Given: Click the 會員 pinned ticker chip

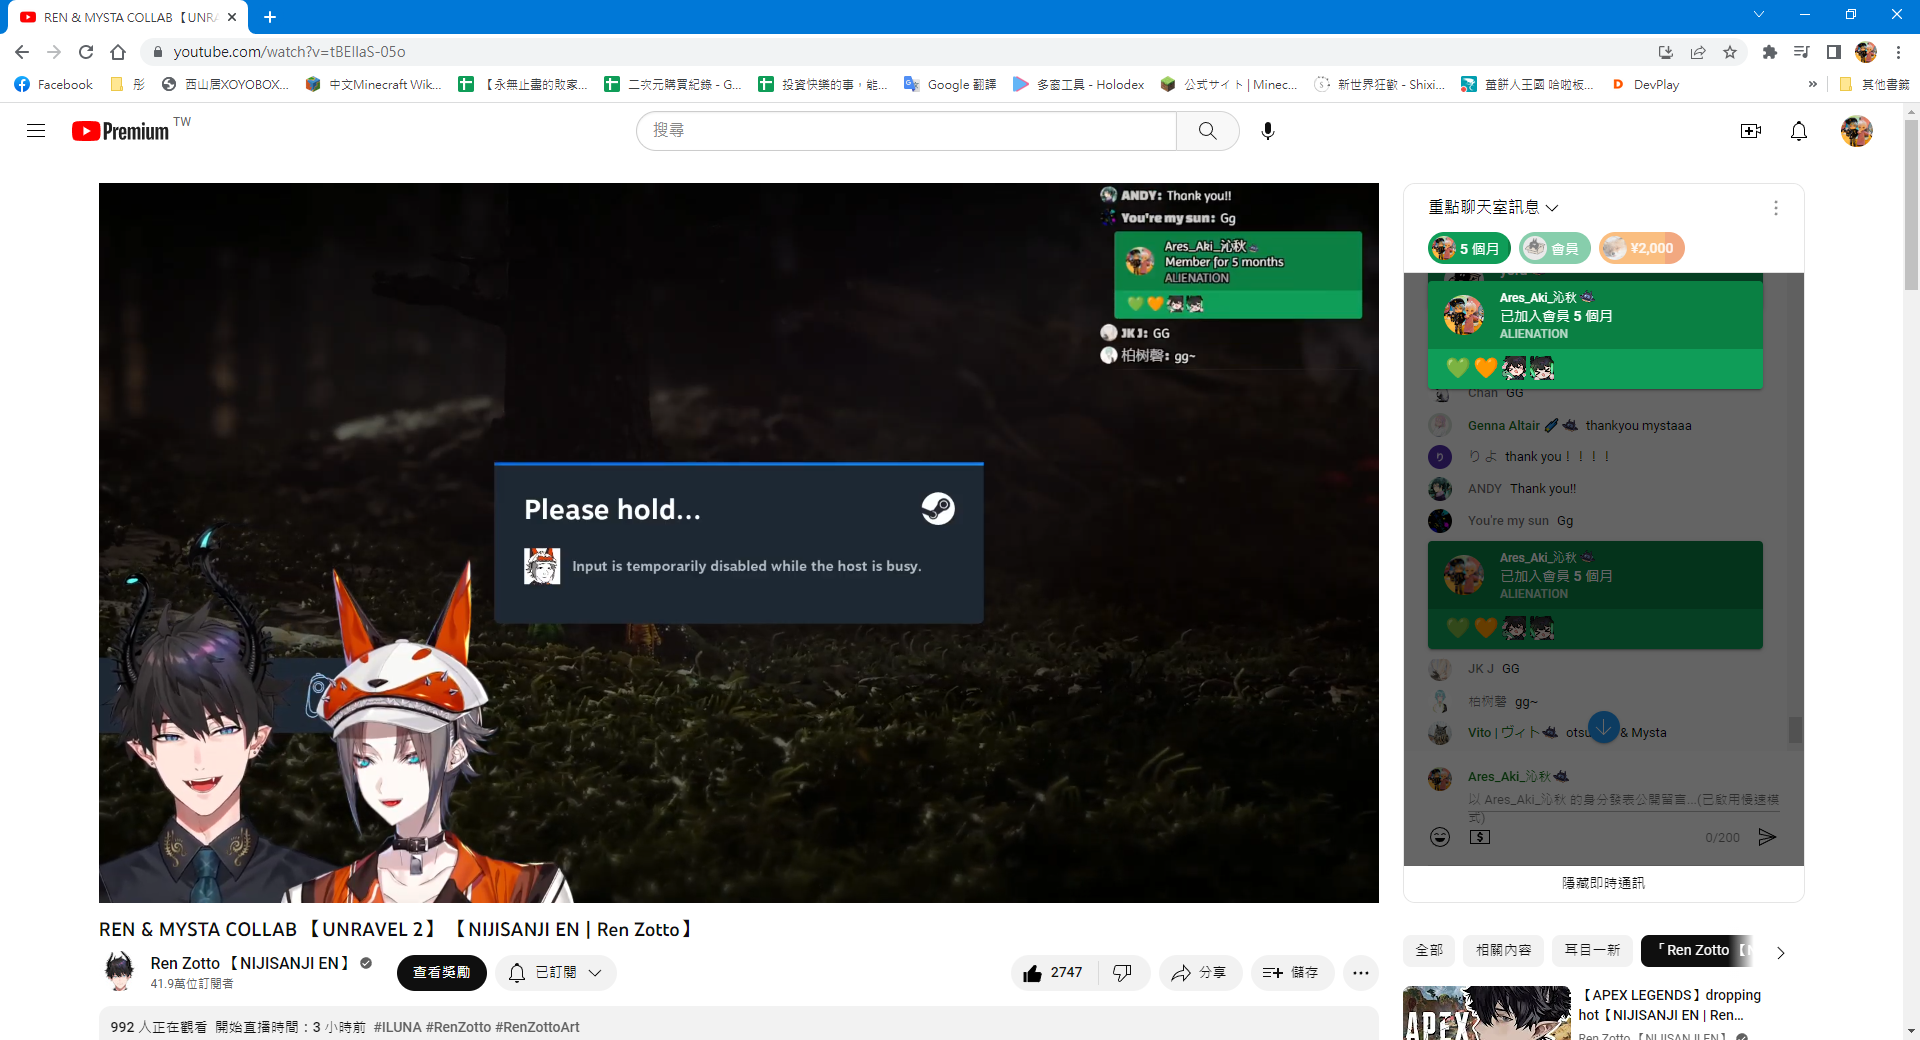Looking at the screenshot, I should 1554,248.
